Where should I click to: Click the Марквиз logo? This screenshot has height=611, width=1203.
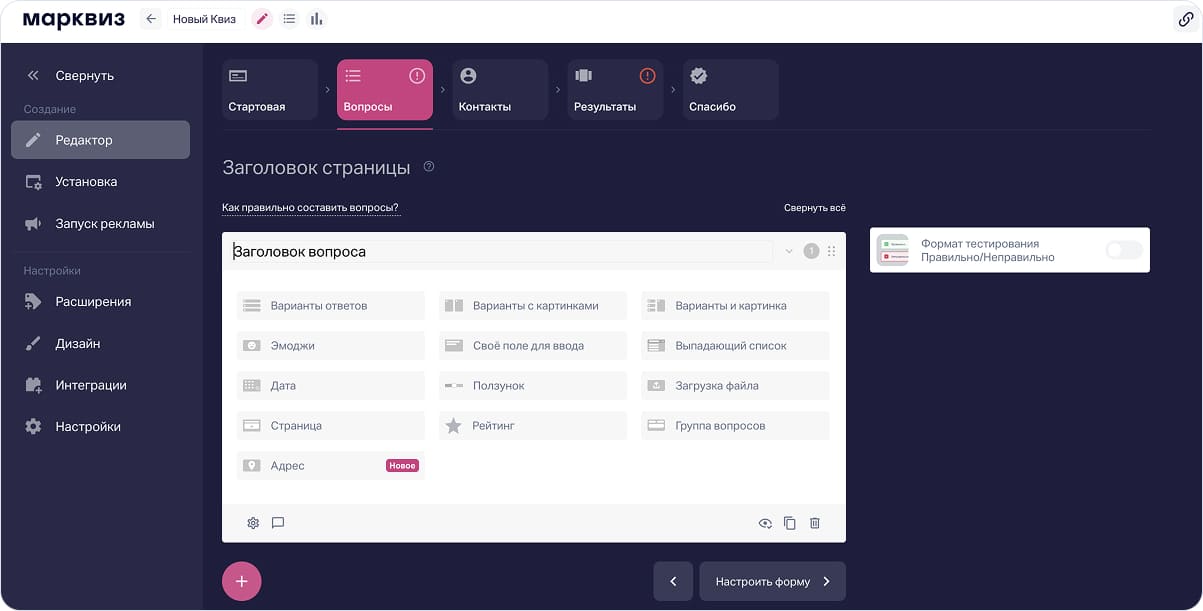(x=74, y=20)
